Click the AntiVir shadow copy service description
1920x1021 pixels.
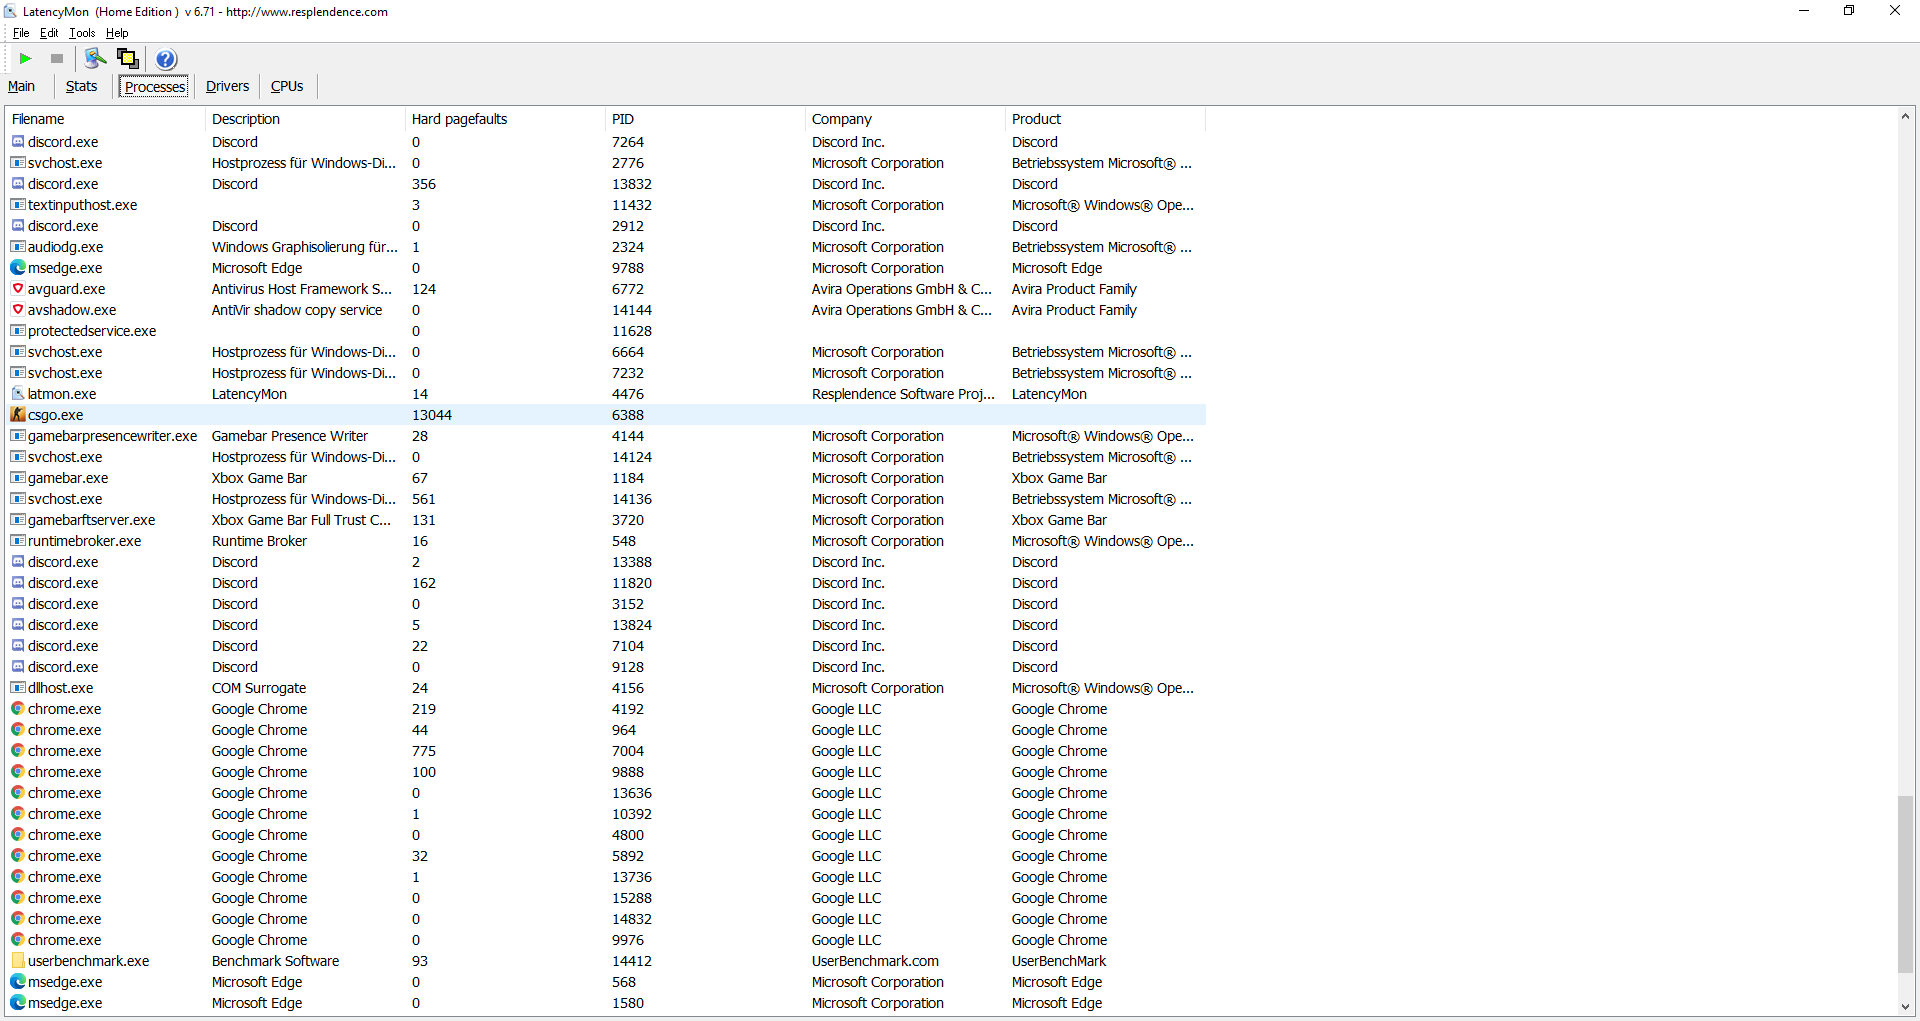point(297,310)
